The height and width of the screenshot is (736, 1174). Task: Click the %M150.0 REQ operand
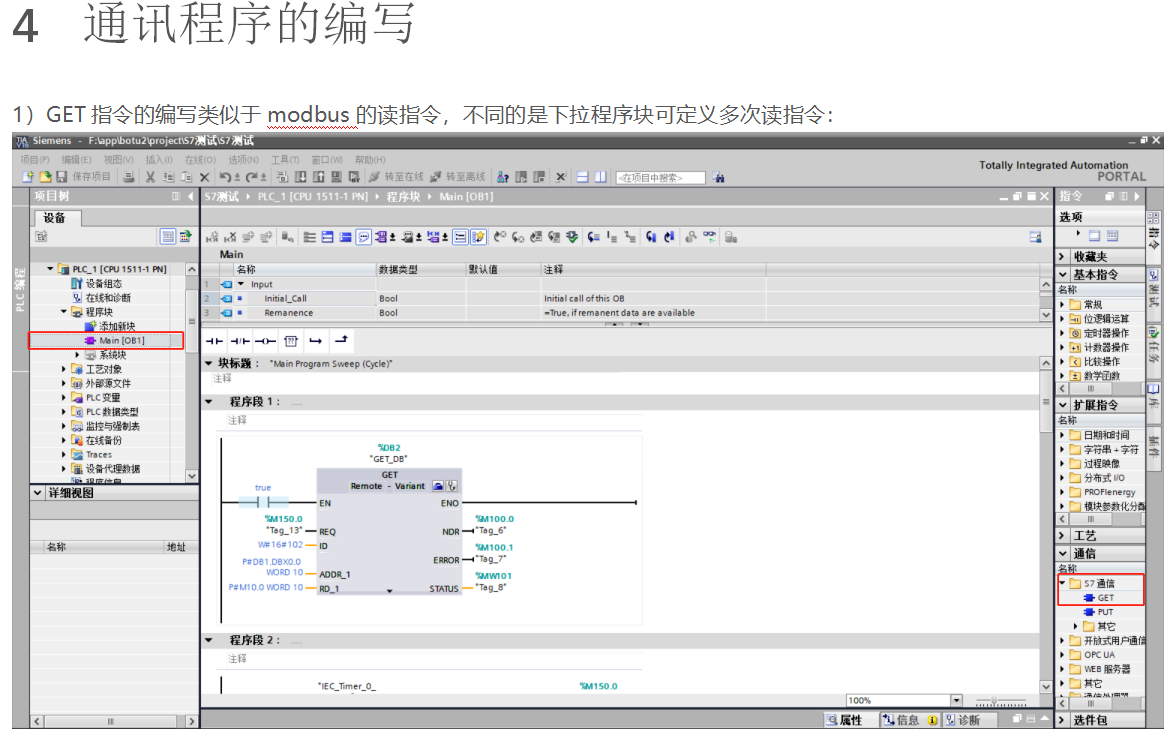284,518
